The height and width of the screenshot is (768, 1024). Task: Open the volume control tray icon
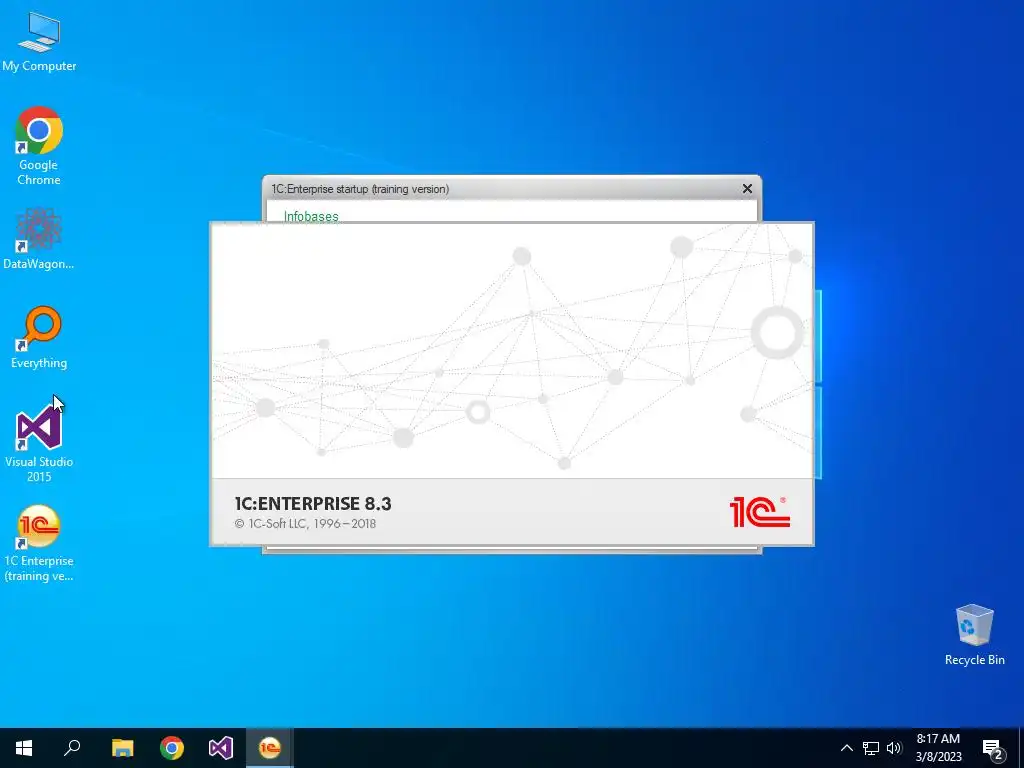pyautogui.click(x=894, y=748)
